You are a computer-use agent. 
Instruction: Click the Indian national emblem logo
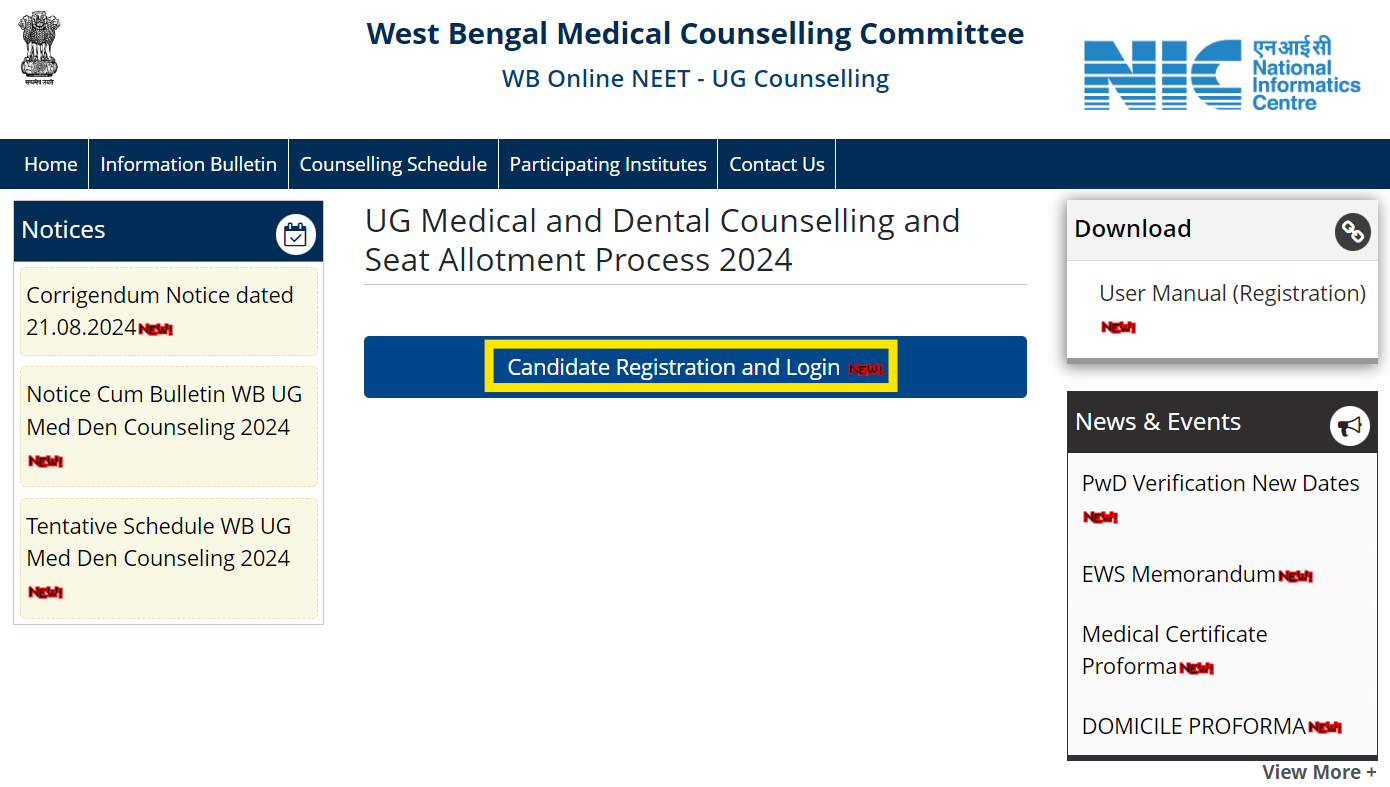(40, 48)
